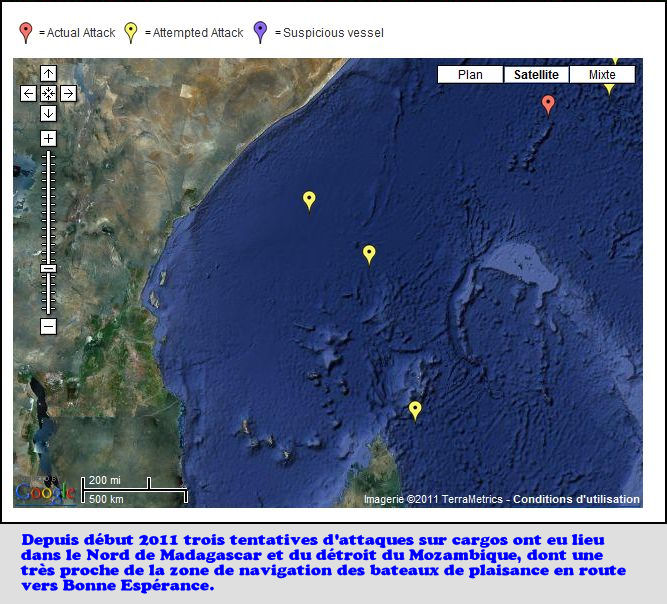Select the red actual attack marker on the map
Screen dimensions: 667x604
click(548, 105)
